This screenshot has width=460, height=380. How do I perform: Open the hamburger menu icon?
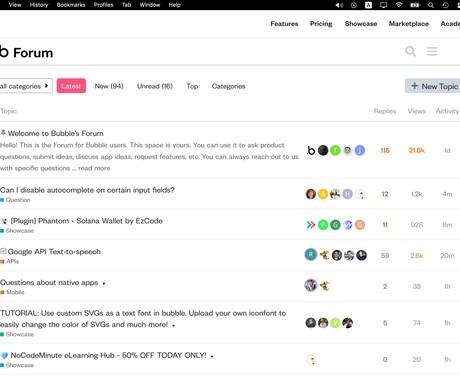(x=432, y=51)
